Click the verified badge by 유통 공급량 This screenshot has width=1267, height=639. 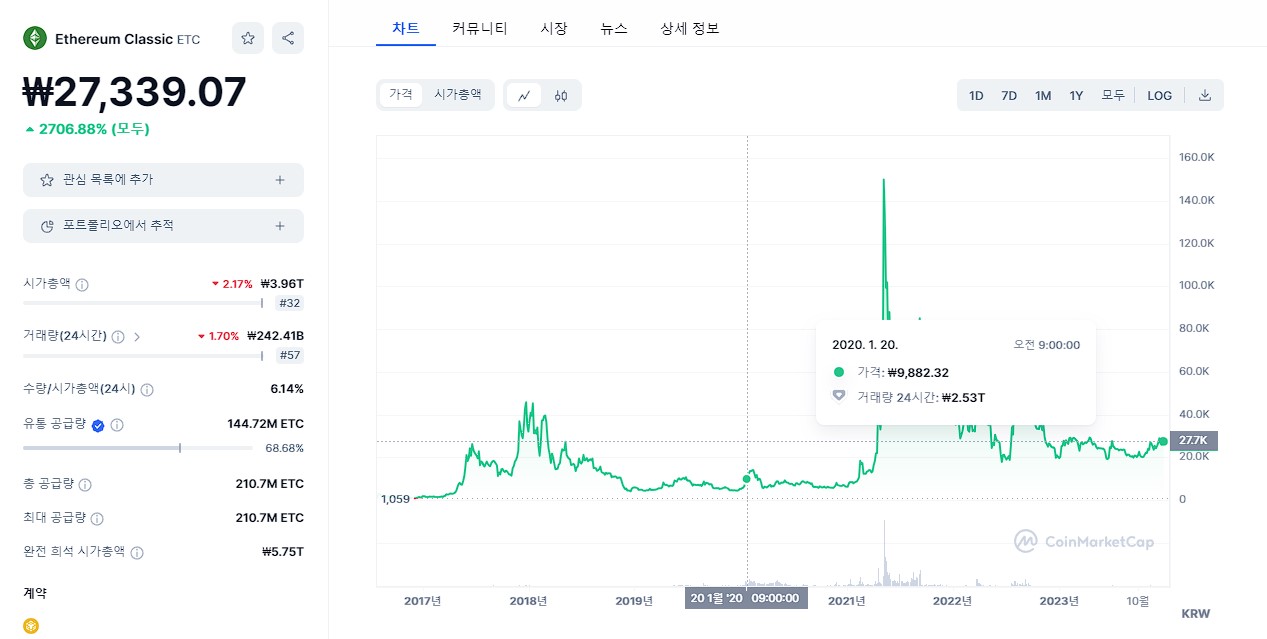pos(98,425)
